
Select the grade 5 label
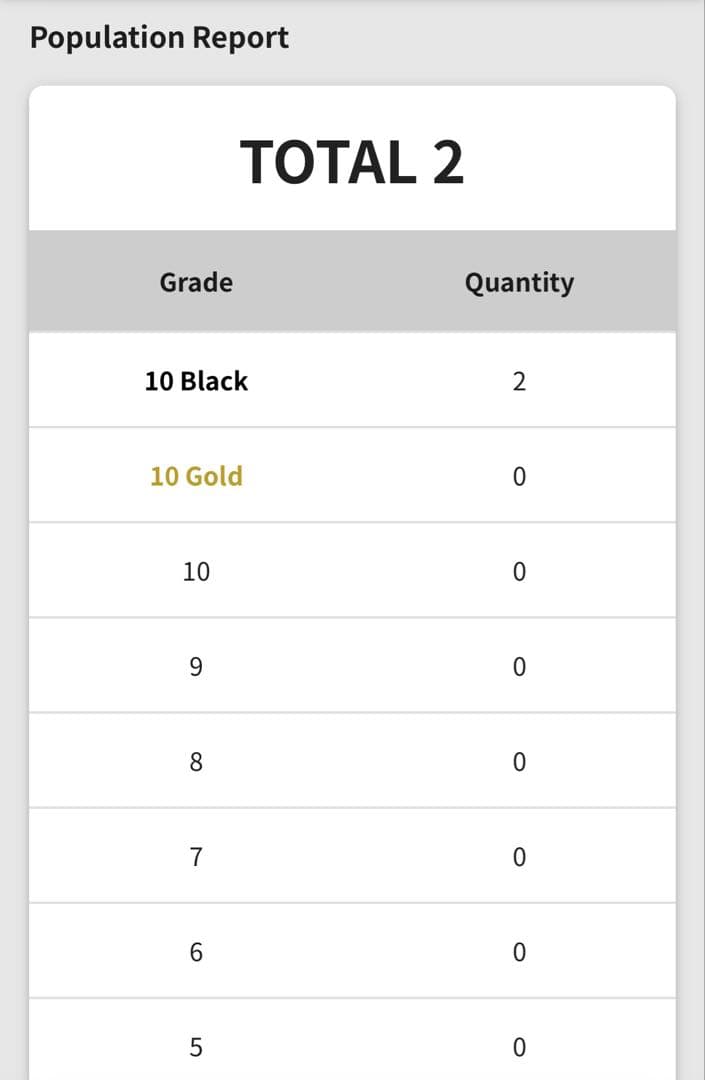coord(196,1047)
